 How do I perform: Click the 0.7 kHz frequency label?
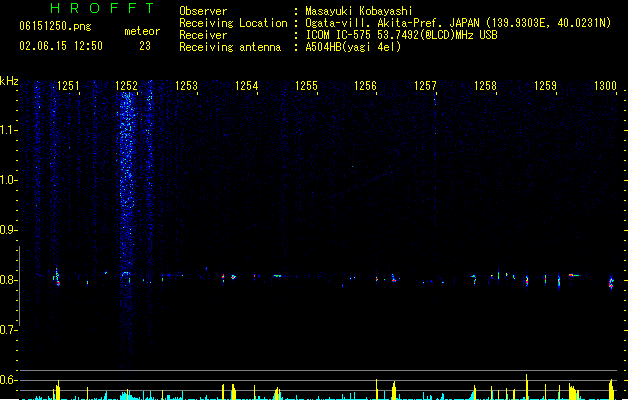(x=9, y=330)
